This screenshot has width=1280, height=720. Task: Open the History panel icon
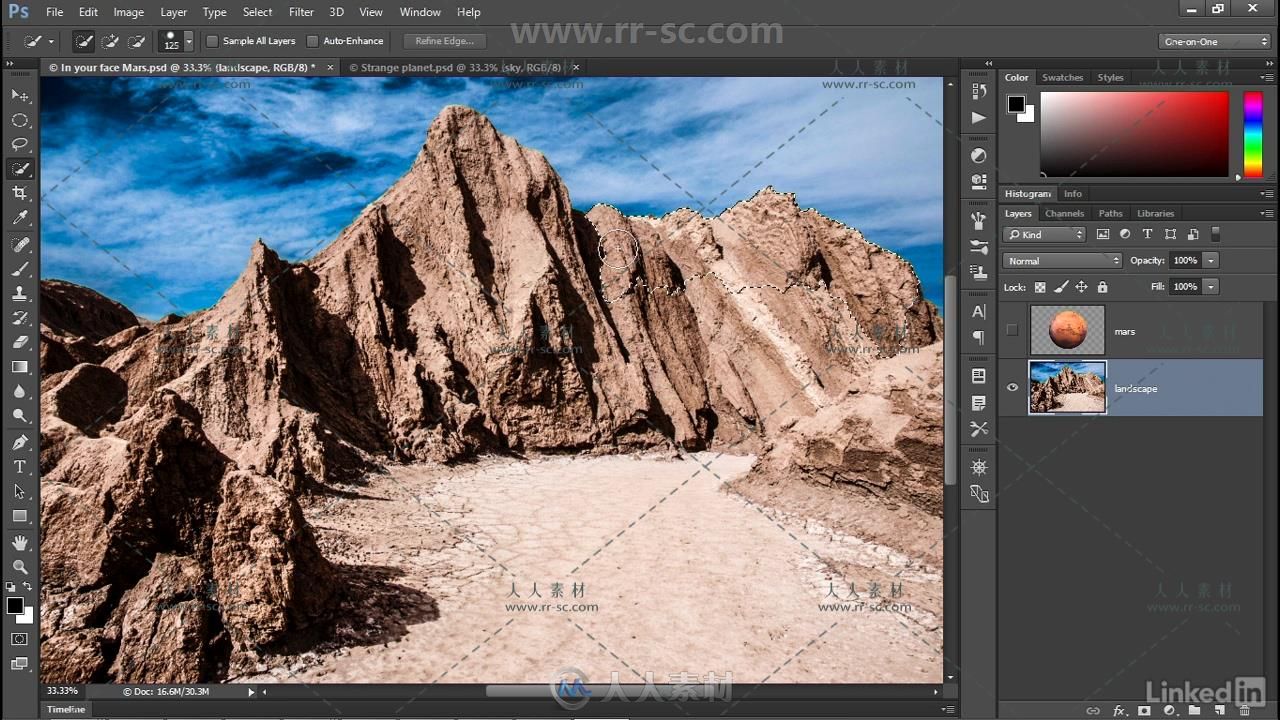click(979, 91)
